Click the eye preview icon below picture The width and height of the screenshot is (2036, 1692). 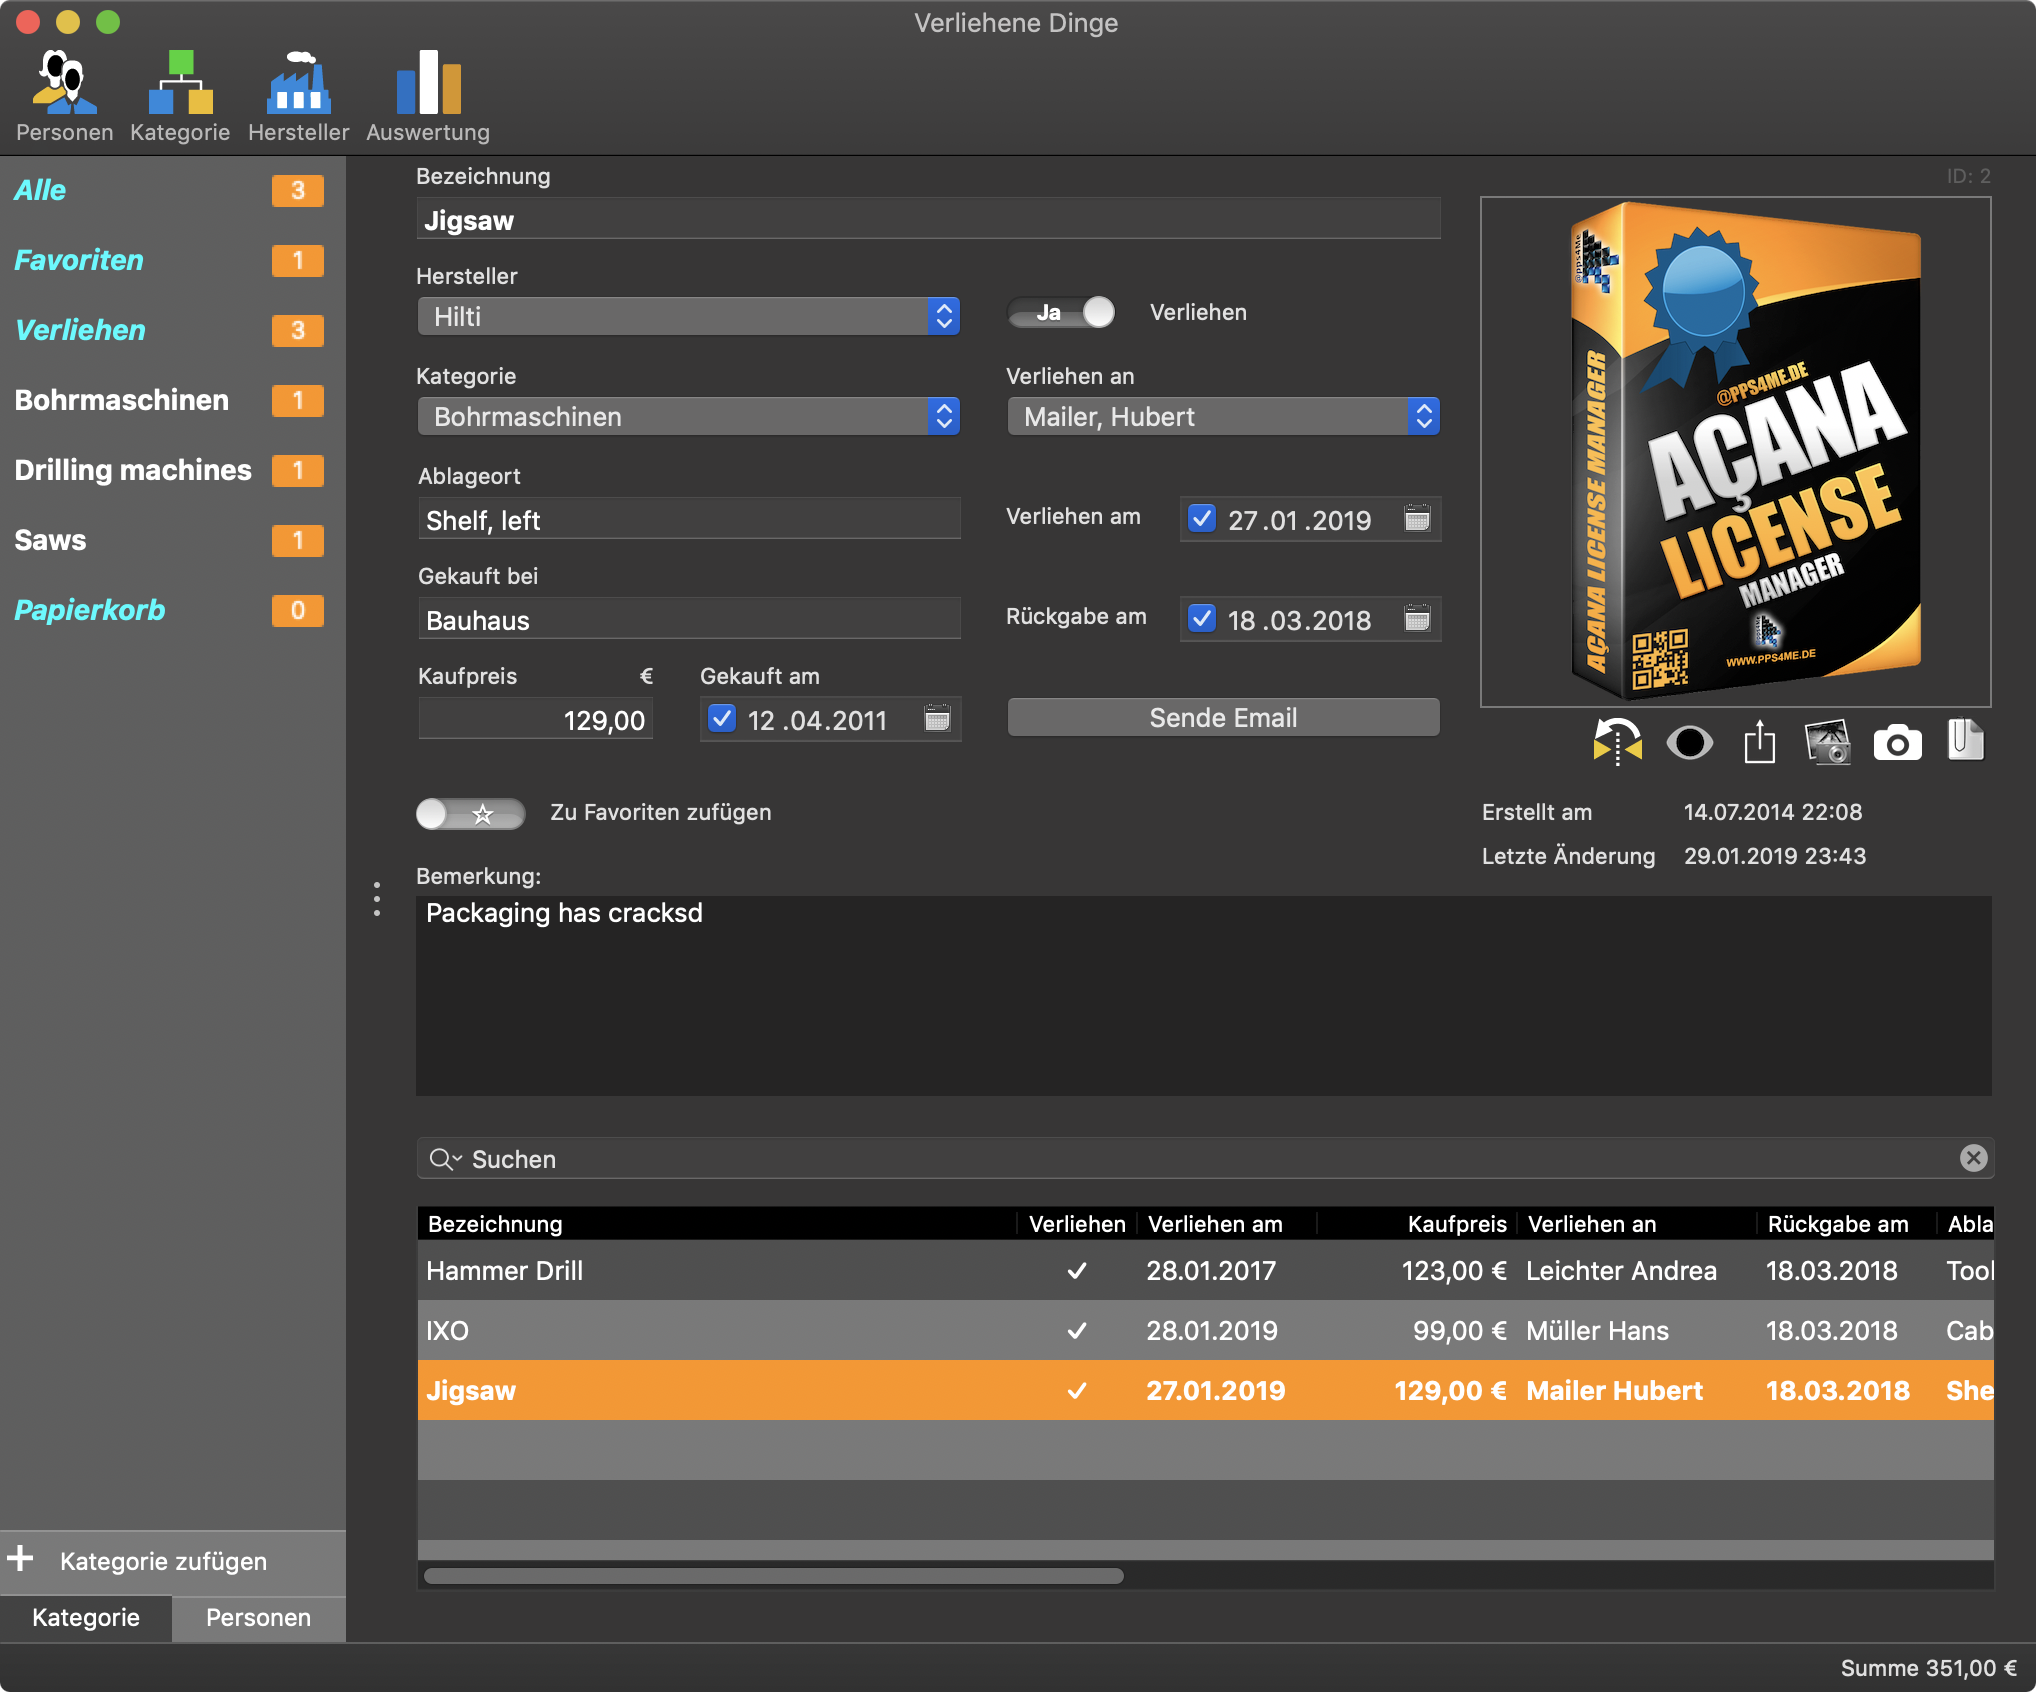pyautogui.click(x=1690, y=743)
